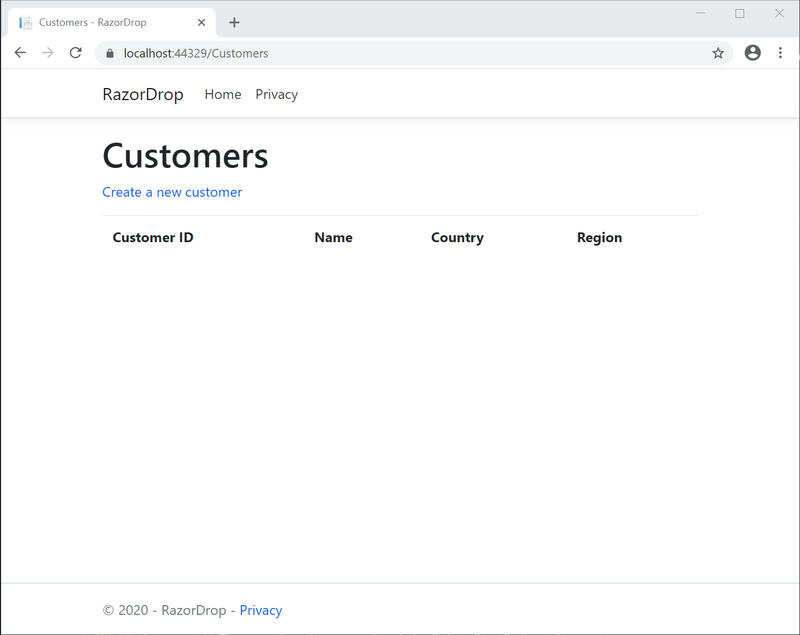The height and width of the screenshot is (635, 800).
Task: Bookmark this page with the star icon
Action: pos(718,53)
